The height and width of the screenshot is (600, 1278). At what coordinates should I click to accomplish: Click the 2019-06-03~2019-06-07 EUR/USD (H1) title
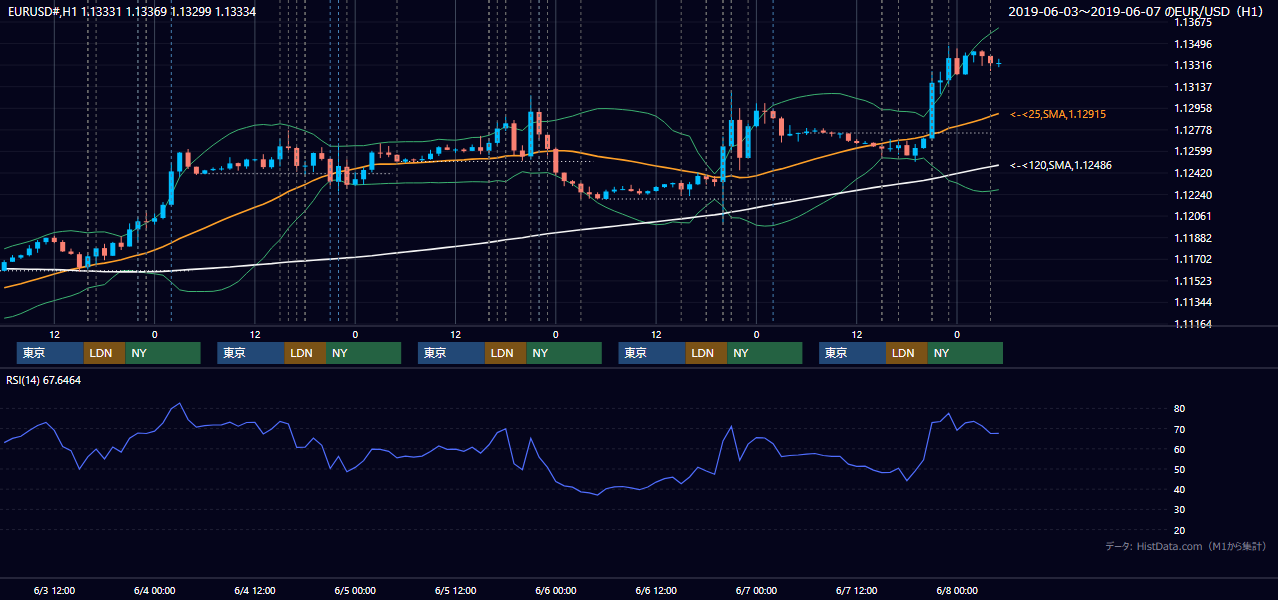click(1137, 11)
